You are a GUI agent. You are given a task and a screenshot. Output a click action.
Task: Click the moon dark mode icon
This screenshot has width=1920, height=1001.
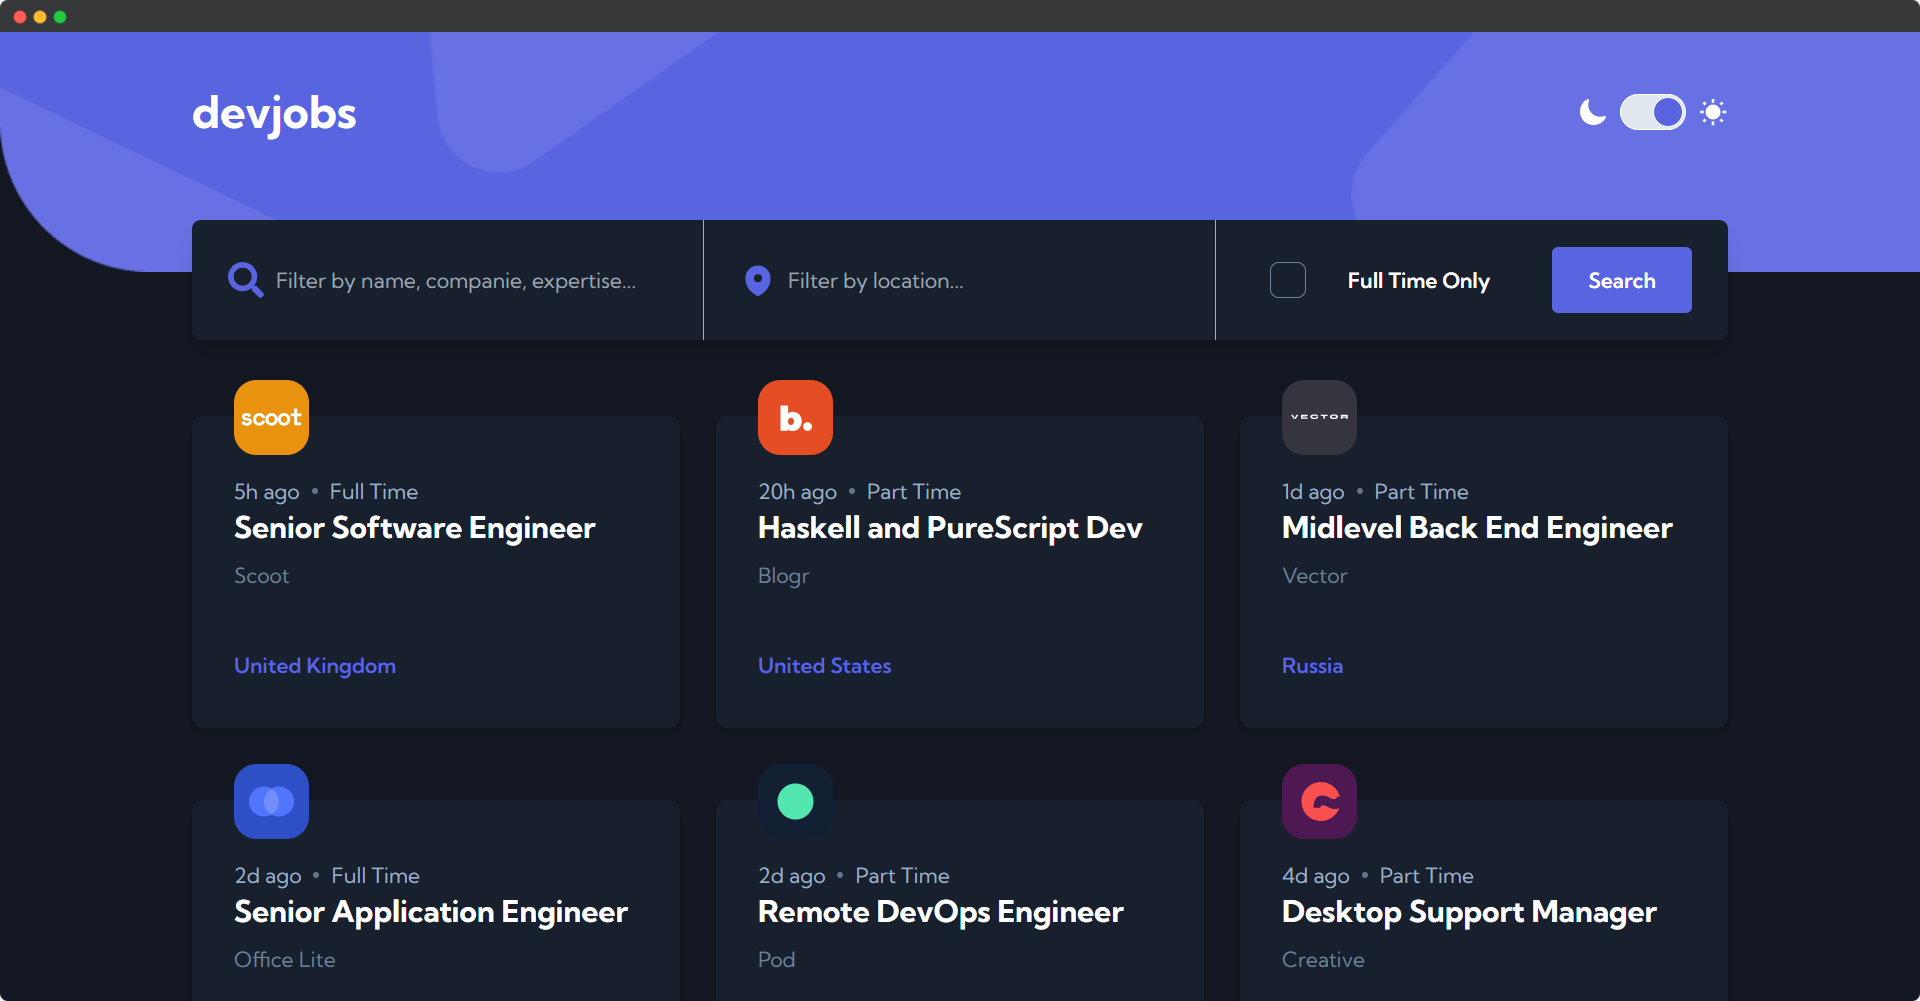[1593, 112]
